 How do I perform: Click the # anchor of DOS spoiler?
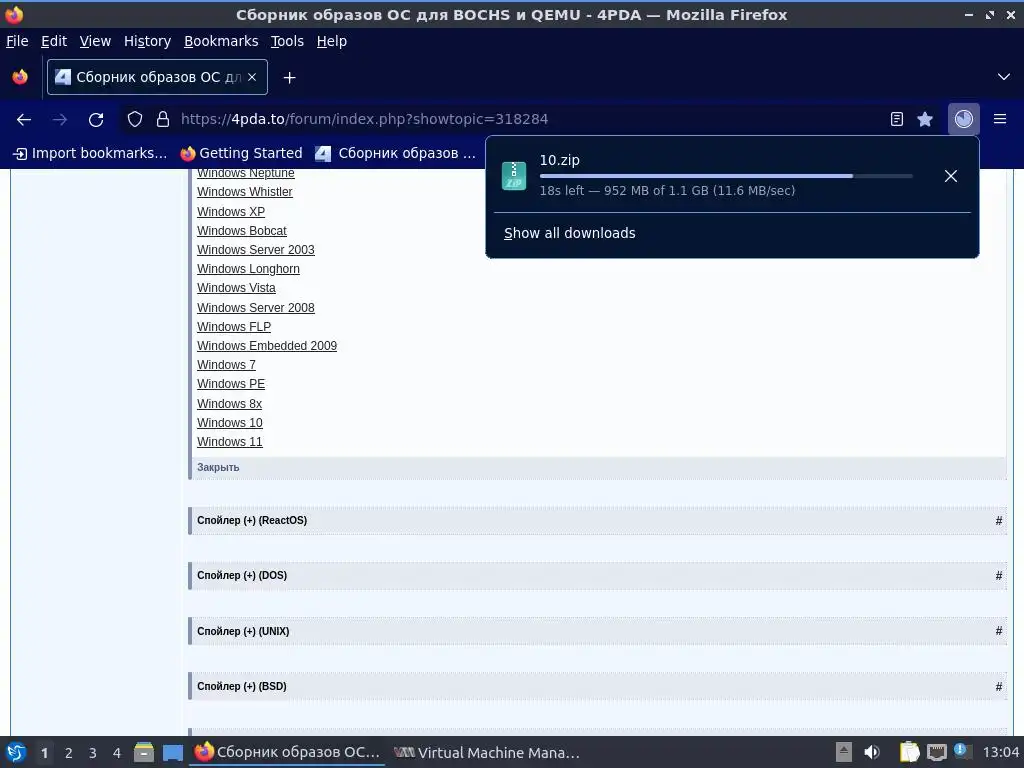999,575
